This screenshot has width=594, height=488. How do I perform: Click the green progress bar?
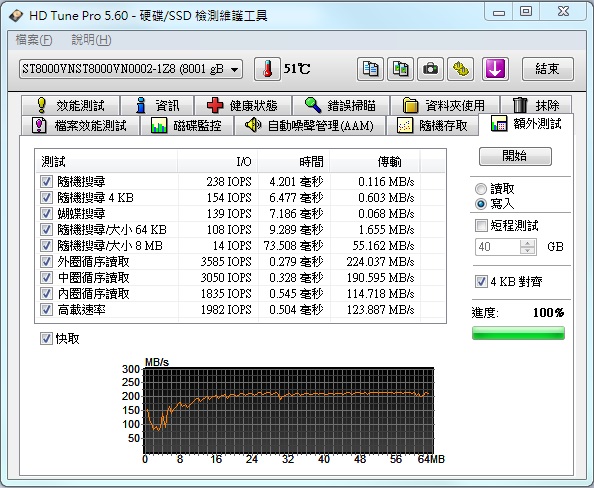[518, 333]
